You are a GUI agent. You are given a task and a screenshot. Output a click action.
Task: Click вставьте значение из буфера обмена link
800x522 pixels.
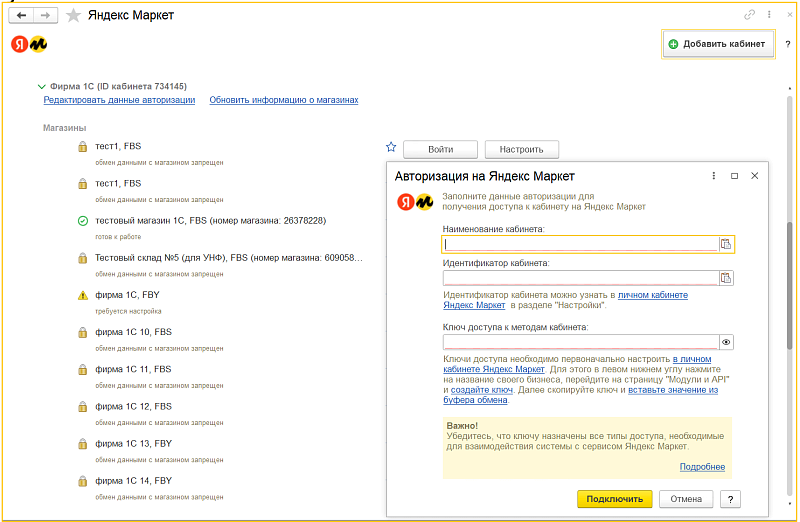[673, 390]
